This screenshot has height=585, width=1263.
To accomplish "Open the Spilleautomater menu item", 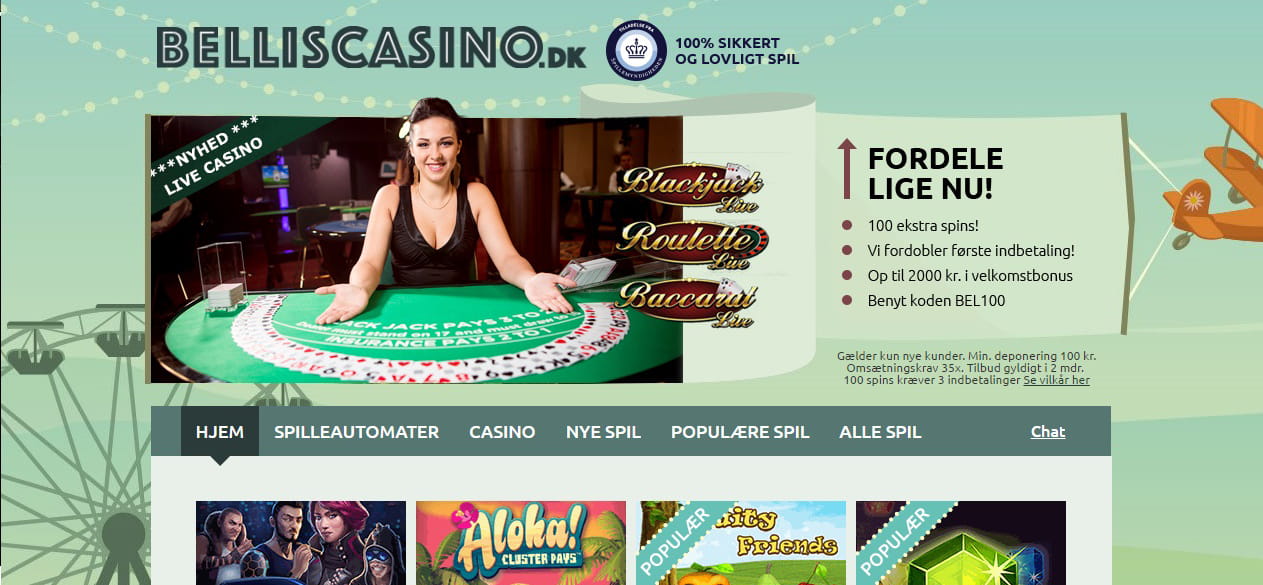I will pyautogui.click(x=356, y=432).
